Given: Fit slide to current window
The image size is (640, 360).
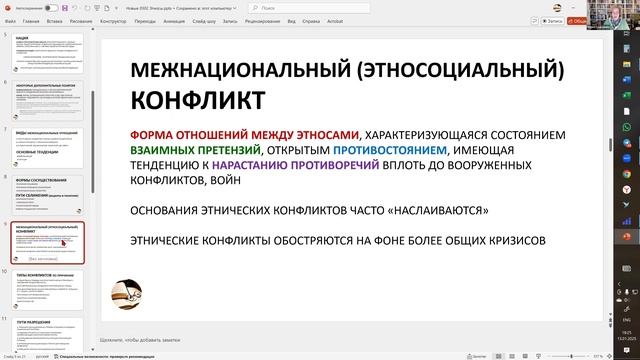Looking at the screenshot, I should click(x=609, y=356).
